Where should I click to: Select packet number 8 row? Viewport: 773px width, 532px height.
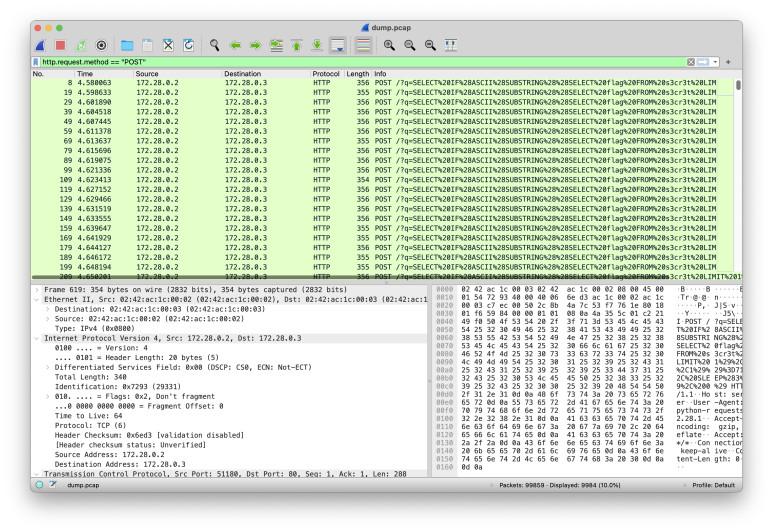pyautogui.click(x=382, y=83)
